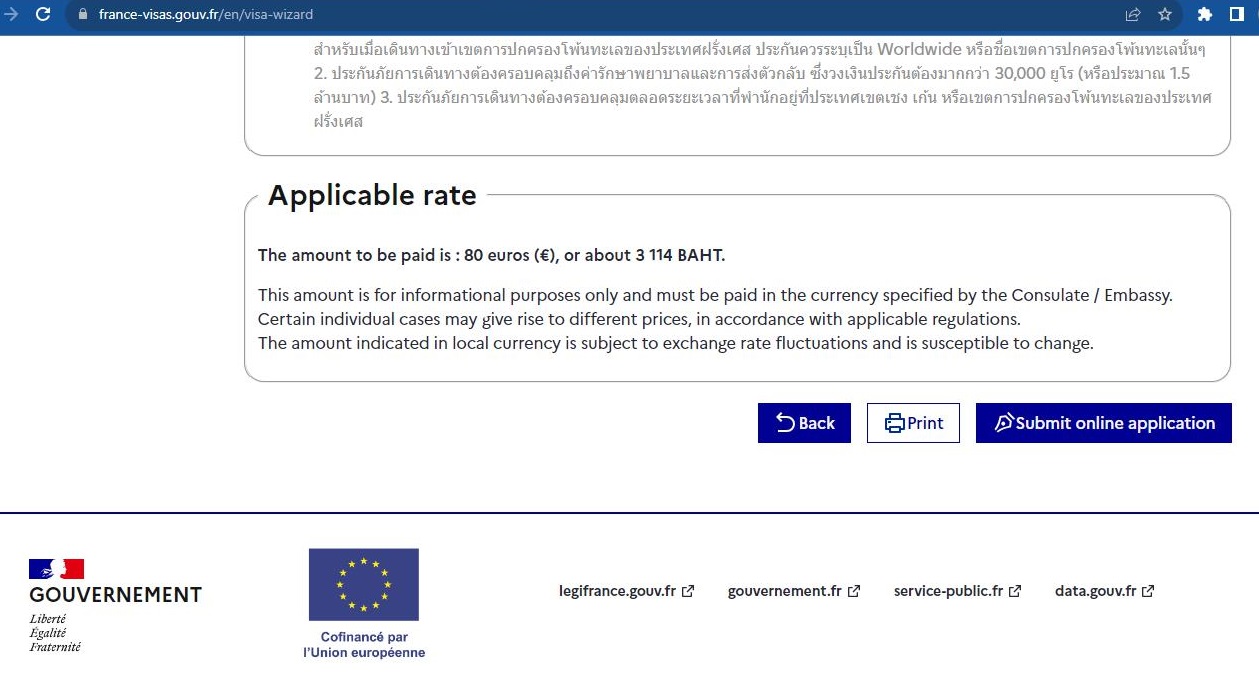Toggle the browser side panel
Image resolution: width=1259 pixels, height=673 pixels.
pos(1237,15)
